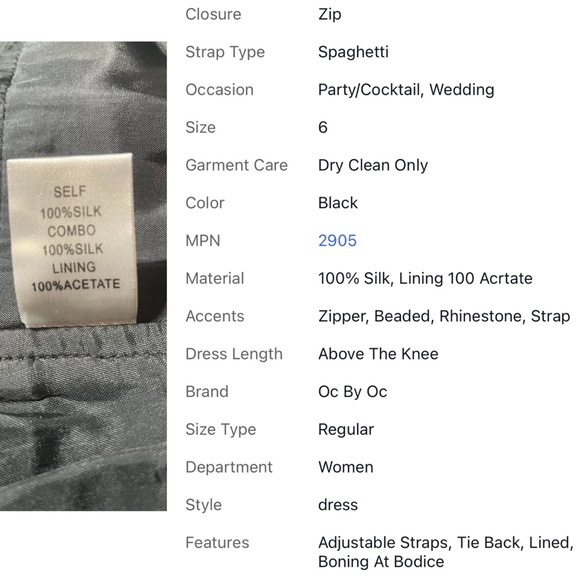This screenshot has height=580, width=580.
Task: Click the Adjustable Straps features text
Action: click(x=383, y=543)
